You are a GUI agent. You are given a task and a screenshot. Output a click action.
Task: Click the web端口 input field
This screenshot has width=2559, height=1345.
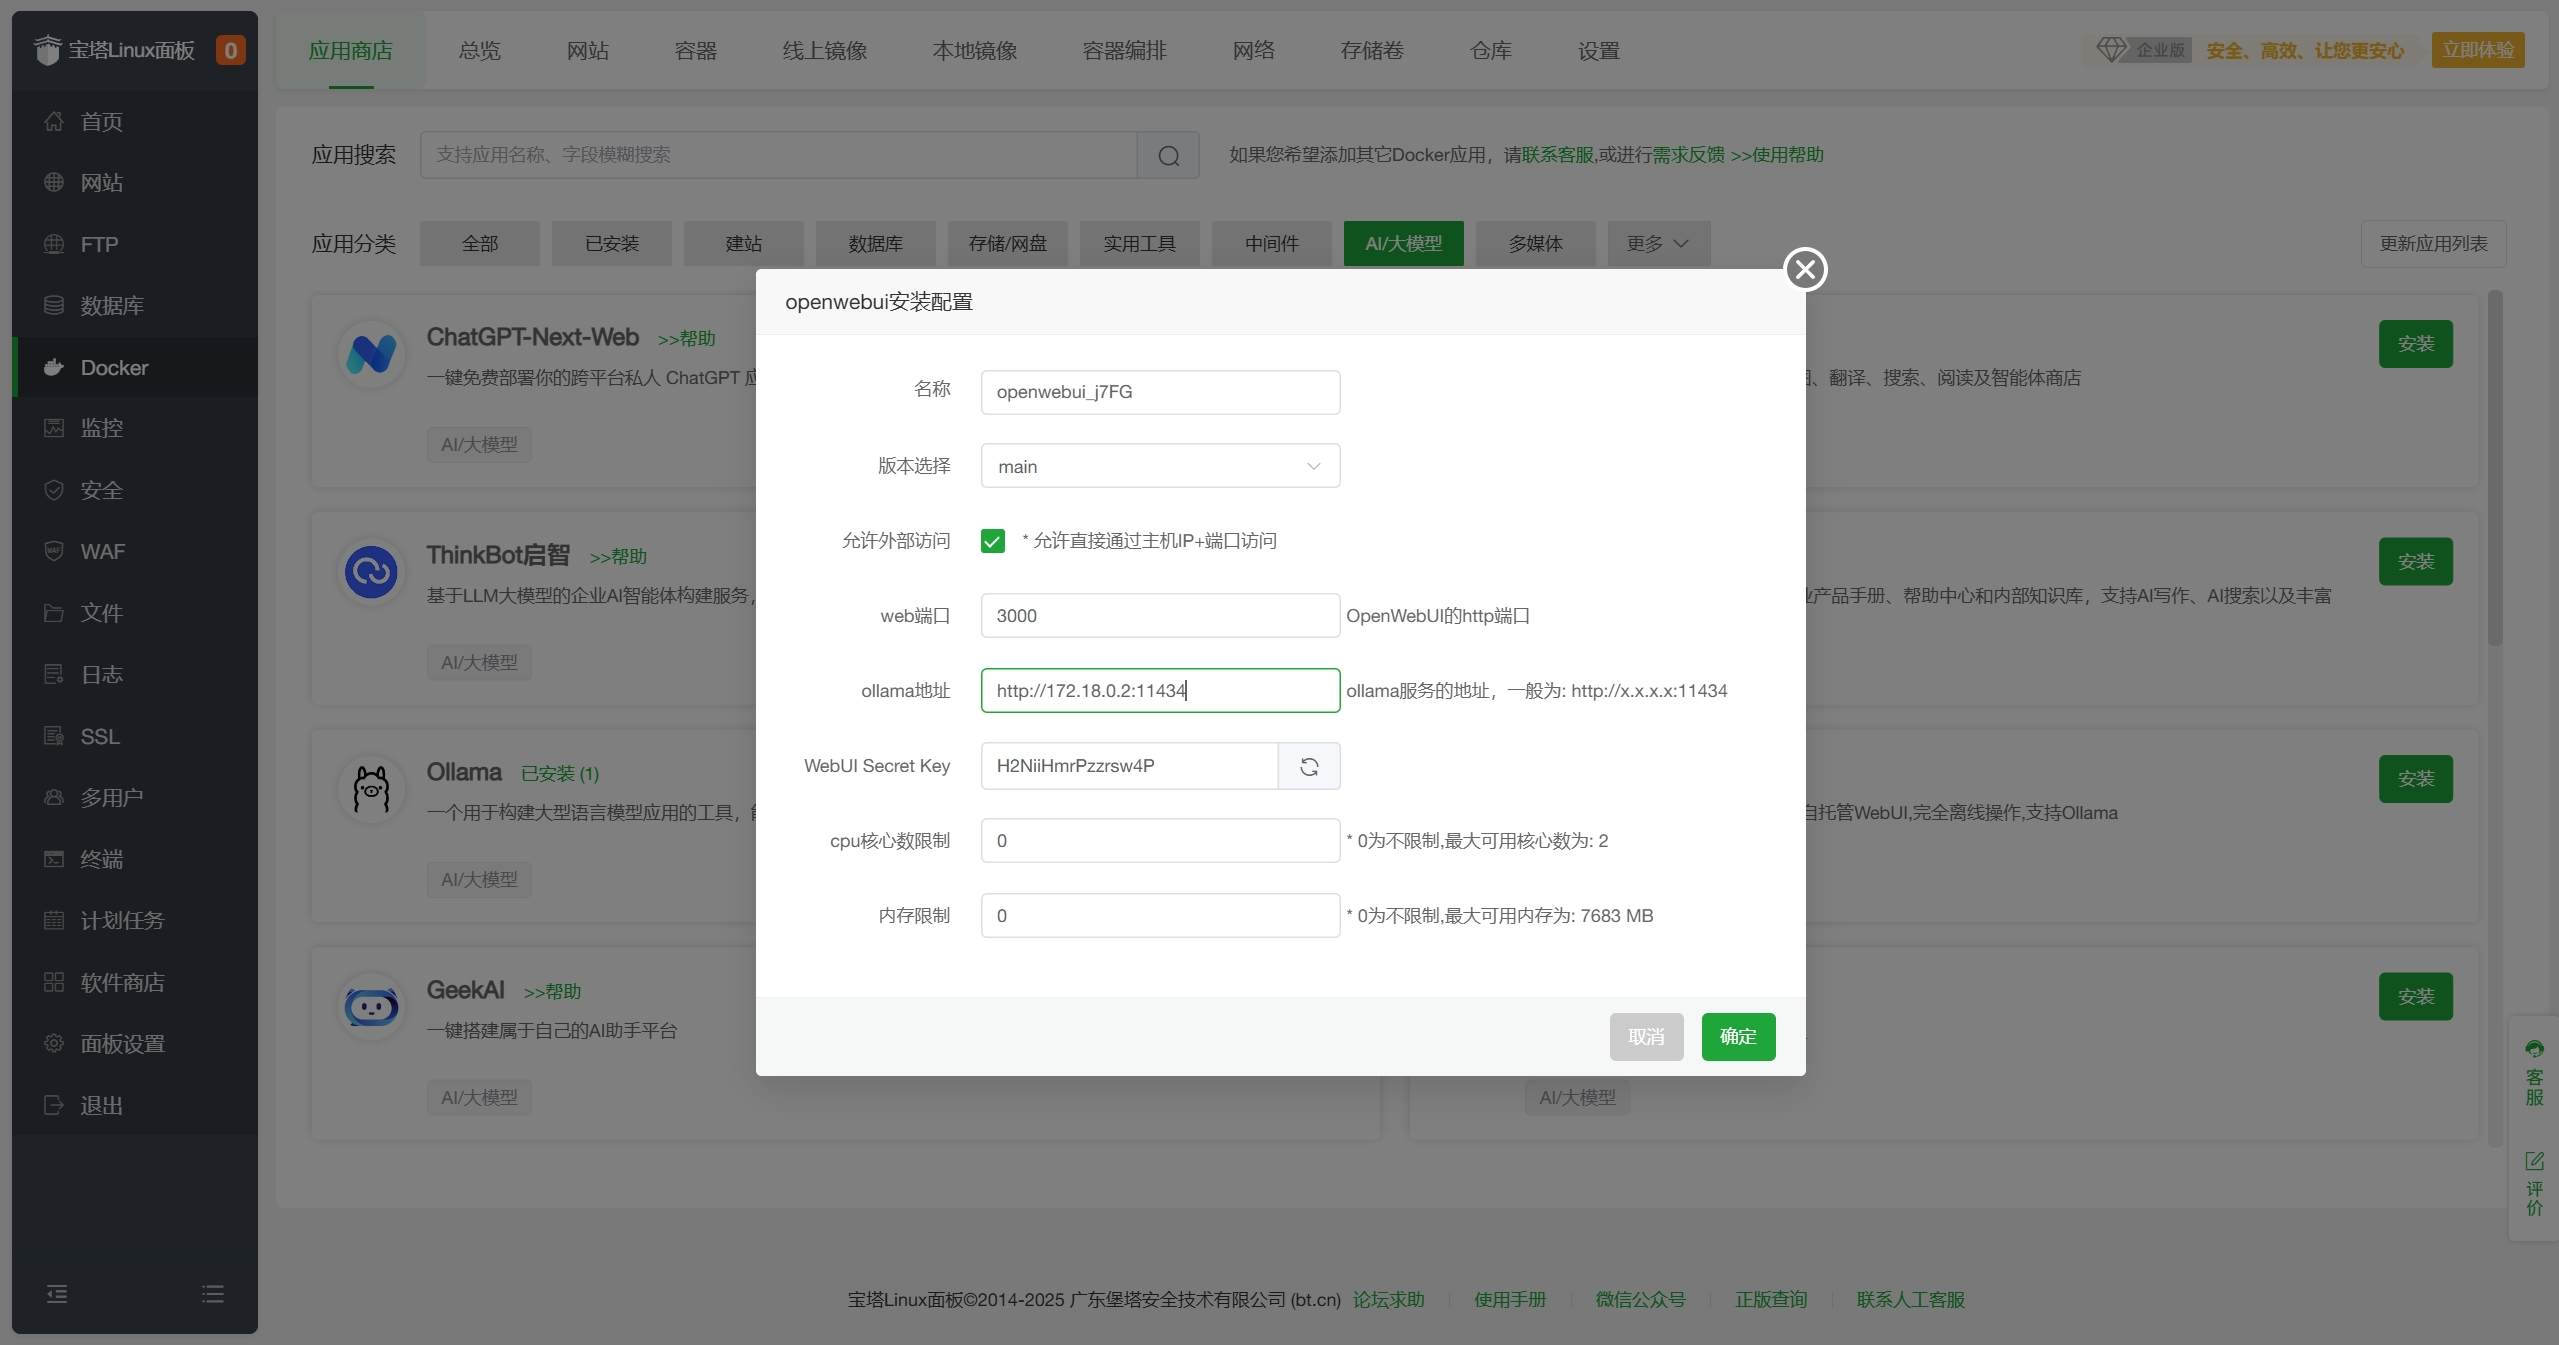pyautogui.click(x=1160, y=616)
